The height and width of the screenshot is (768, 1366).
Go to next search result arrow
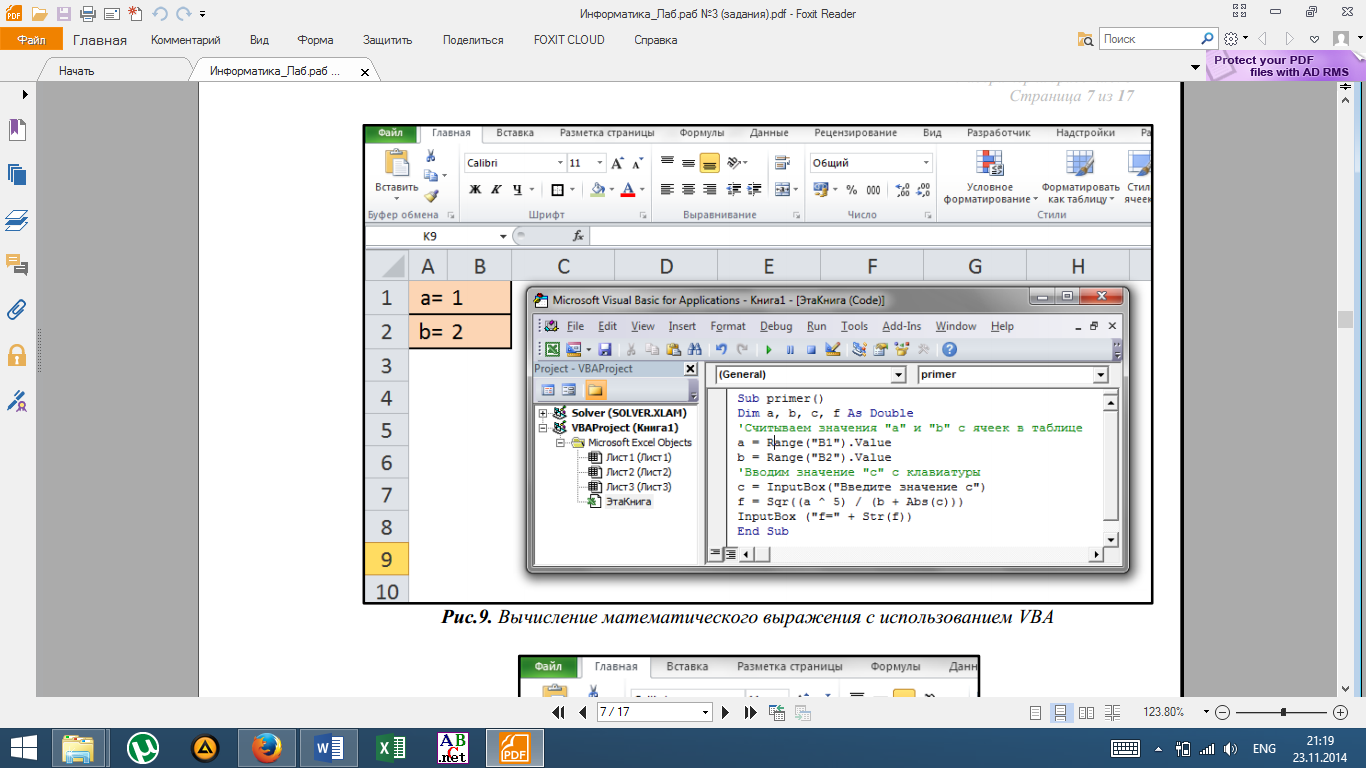pos(1290,39)
